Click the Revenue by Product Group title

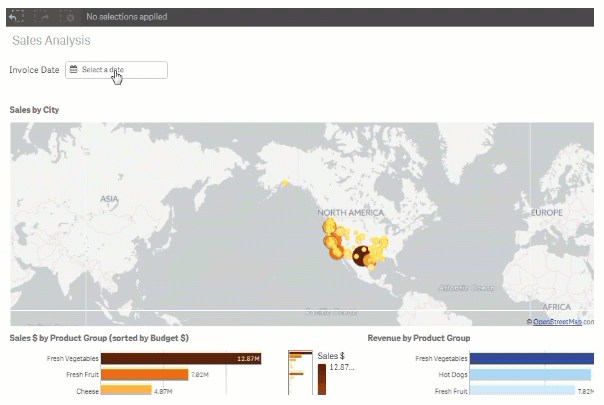point(419,338)
